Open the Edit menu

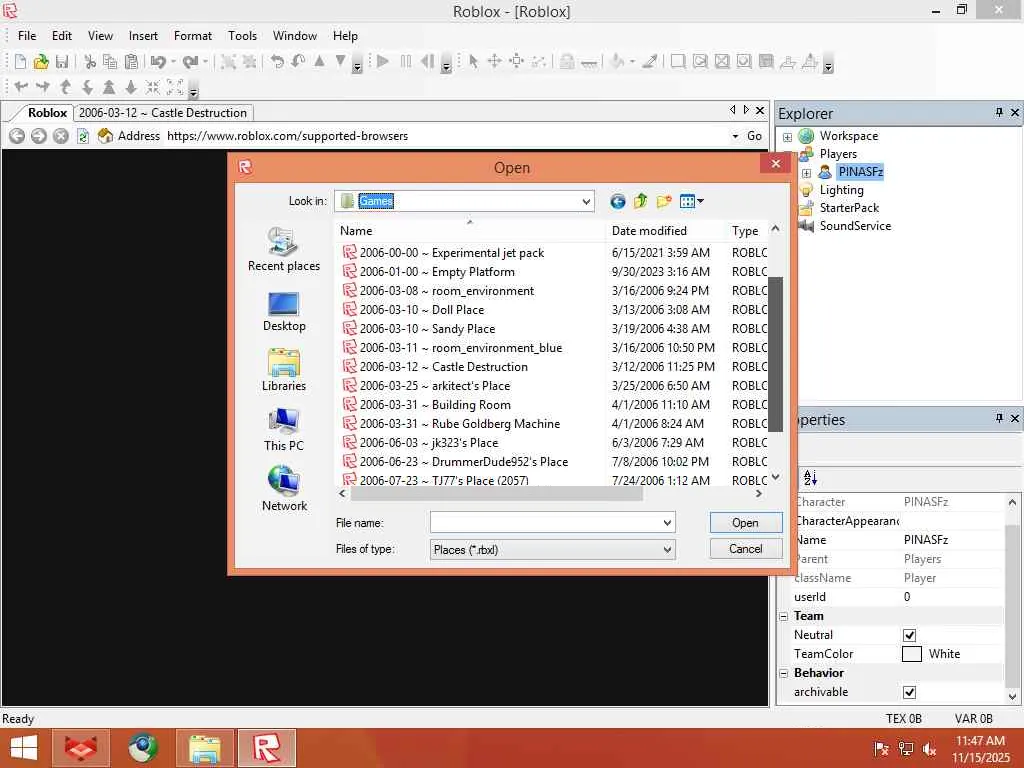(x=62, y=36)
